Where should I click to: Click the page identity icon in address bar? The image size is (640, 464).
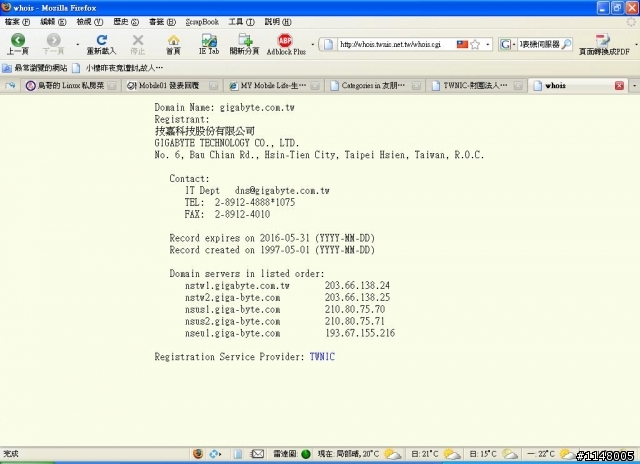329,44
